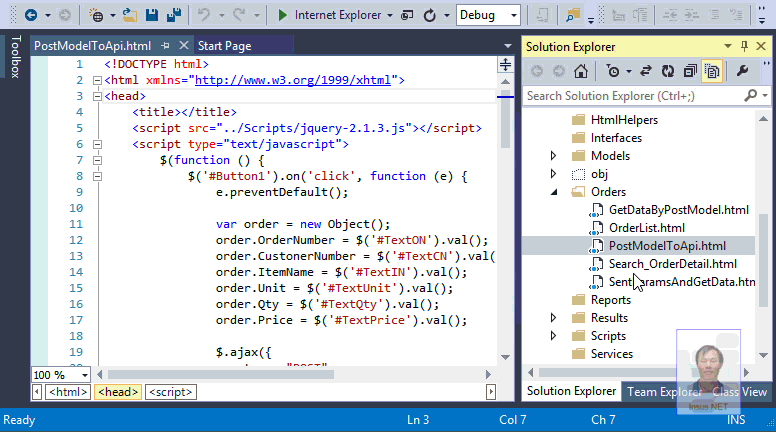Expand the Models folder
The width and height of the screenshot is (776, 432).
pyautogui.click(x=553, y=156)
